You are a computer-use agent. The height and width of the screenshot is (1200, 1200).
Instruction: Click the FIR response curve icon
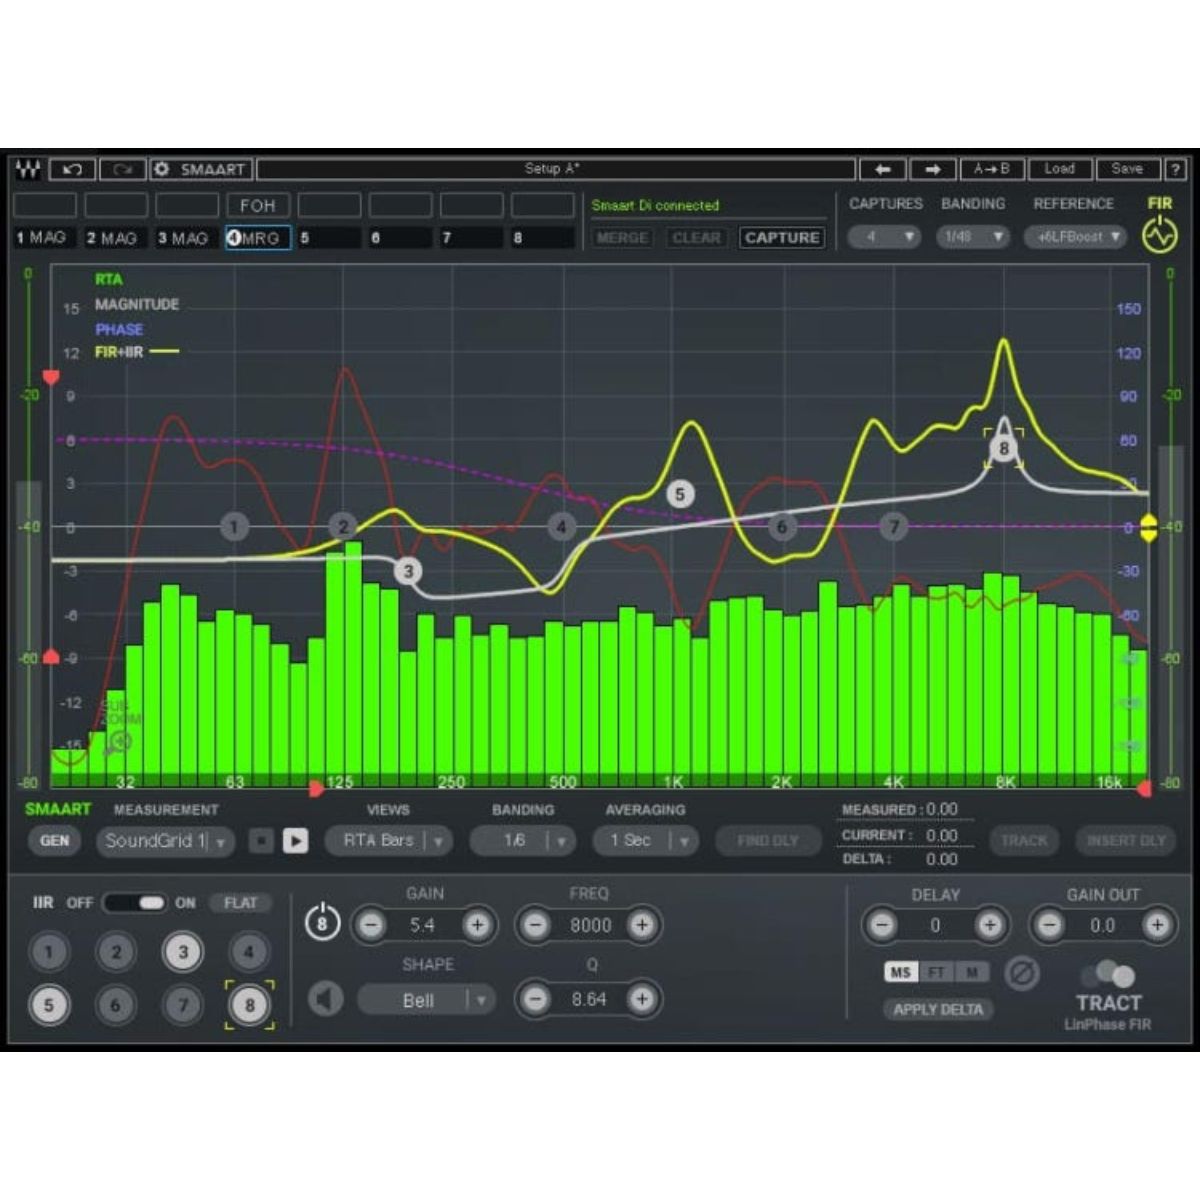coord(1160,238)
